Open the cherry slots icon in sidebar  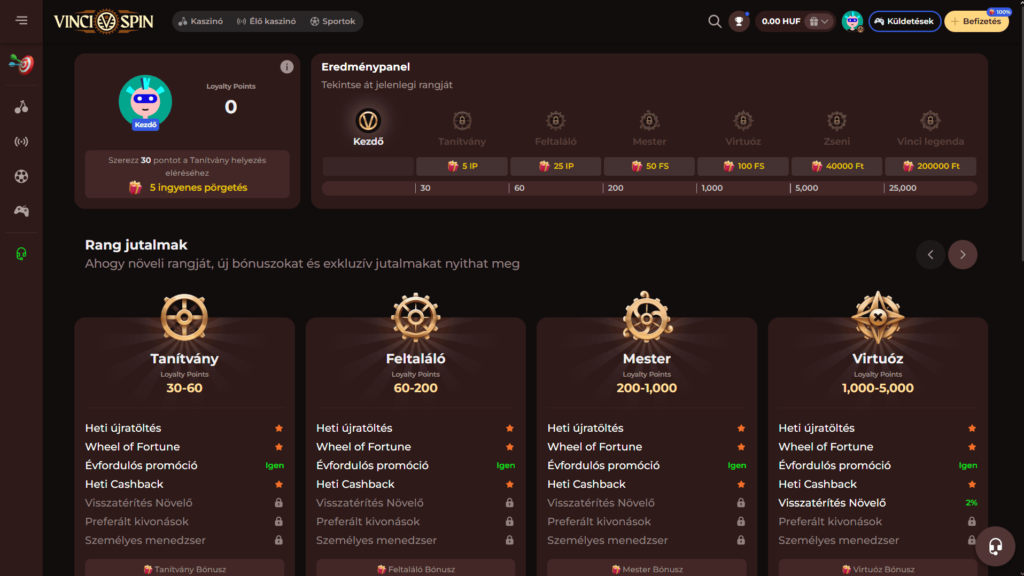pyautogui.click(x=21, y=107)
